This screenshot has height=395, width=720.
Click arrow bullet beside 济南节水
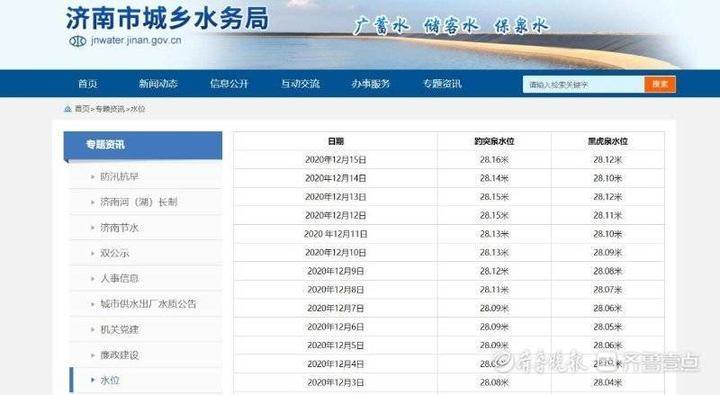(x=93, y=228)
